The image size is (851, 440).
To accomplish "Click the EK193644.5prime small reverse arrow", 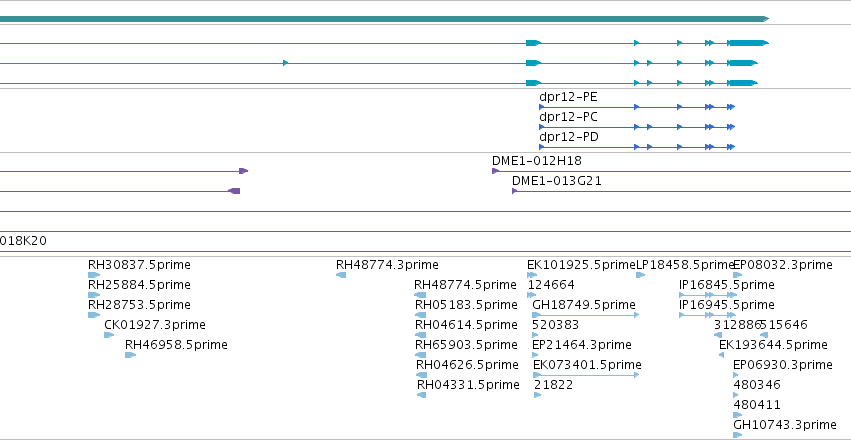I will click(x=721, y=355).
